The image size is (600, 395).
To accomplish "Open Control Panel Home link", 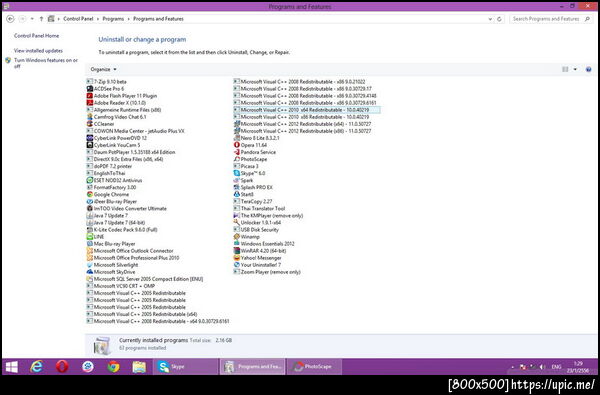I will coord(36,36).
